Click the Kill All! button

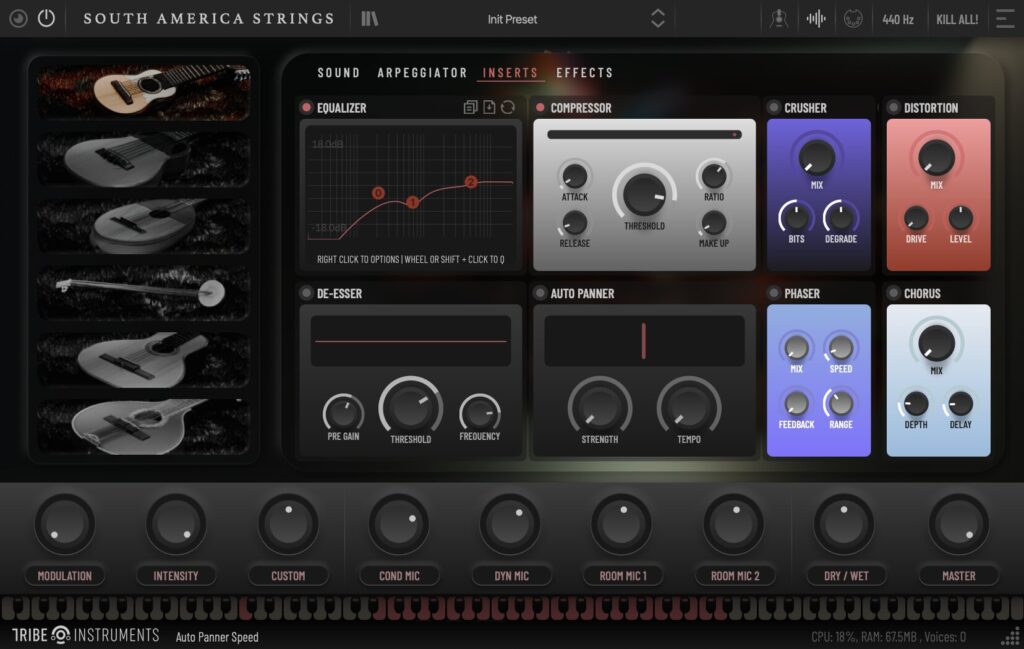click(x=957, y=20)
